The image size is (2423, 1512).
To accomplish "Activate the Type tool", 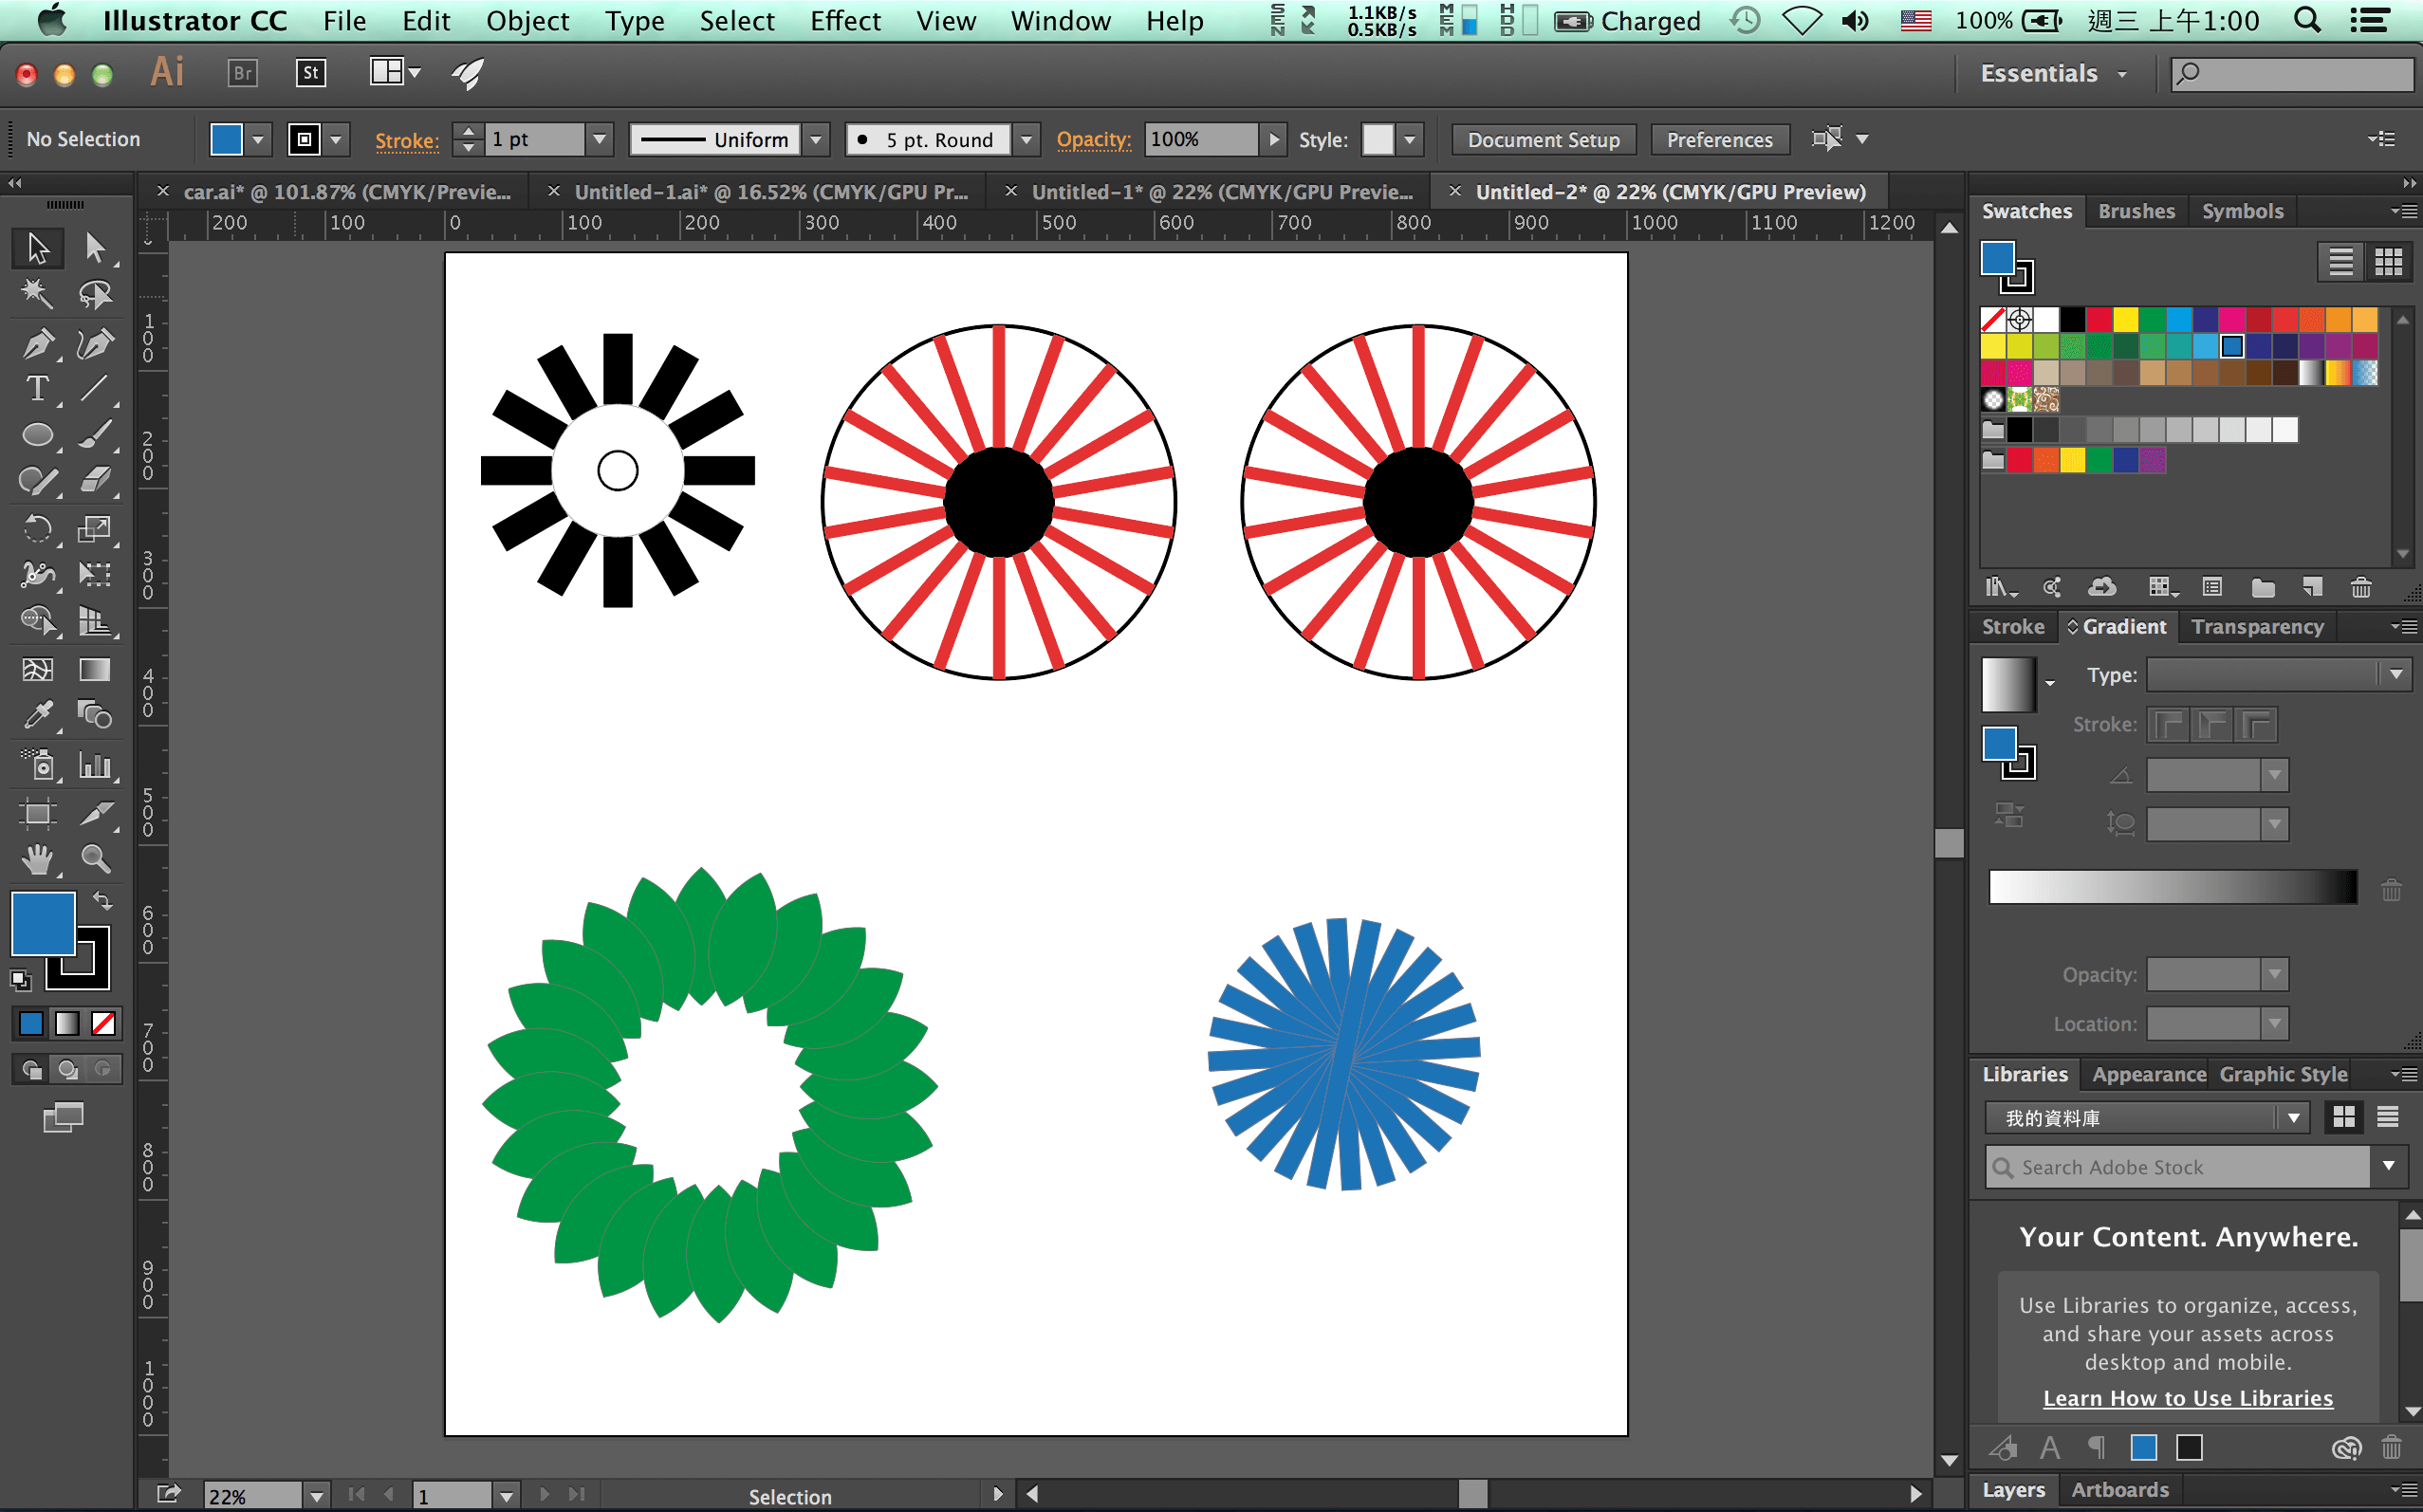I will (x=38, y=389).
